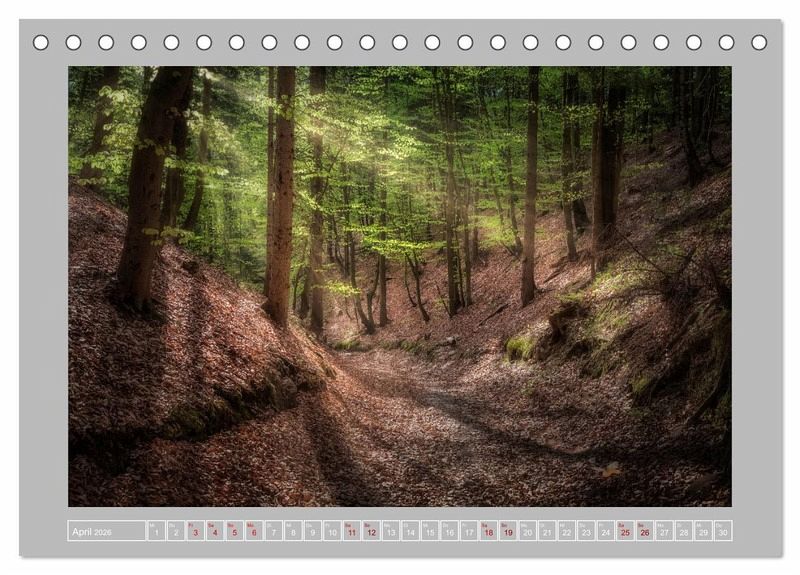The width and height of the screenshot is (800, 575).
Task: Select day 14 in the date strip
Action: click(411, 531)
